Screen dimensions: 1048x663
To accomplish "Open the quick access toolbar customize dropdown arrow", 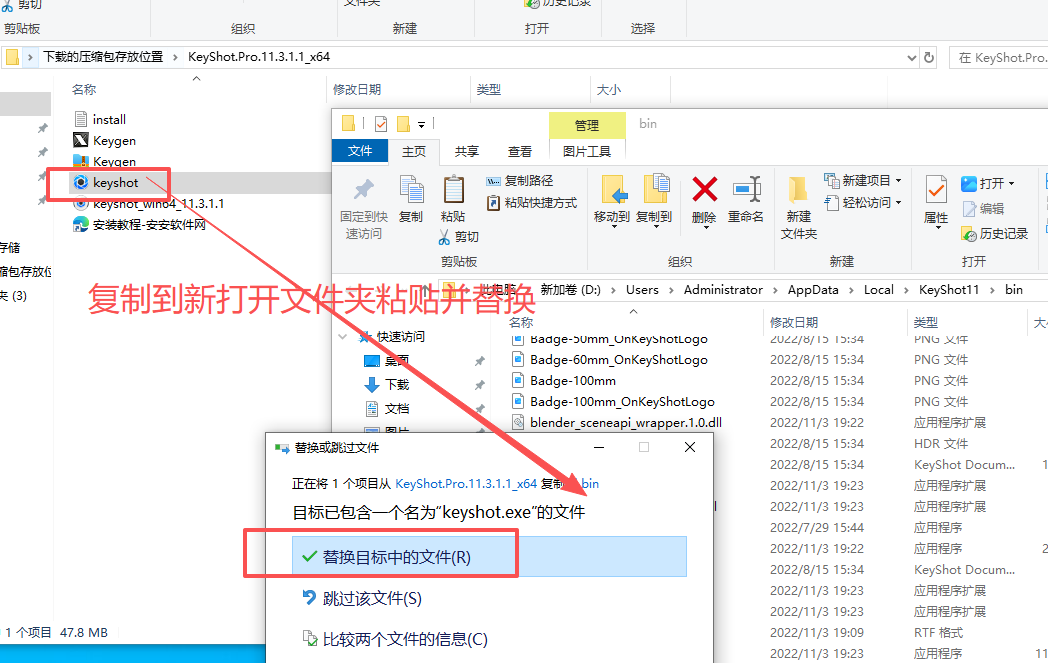I will pos(421,124).
